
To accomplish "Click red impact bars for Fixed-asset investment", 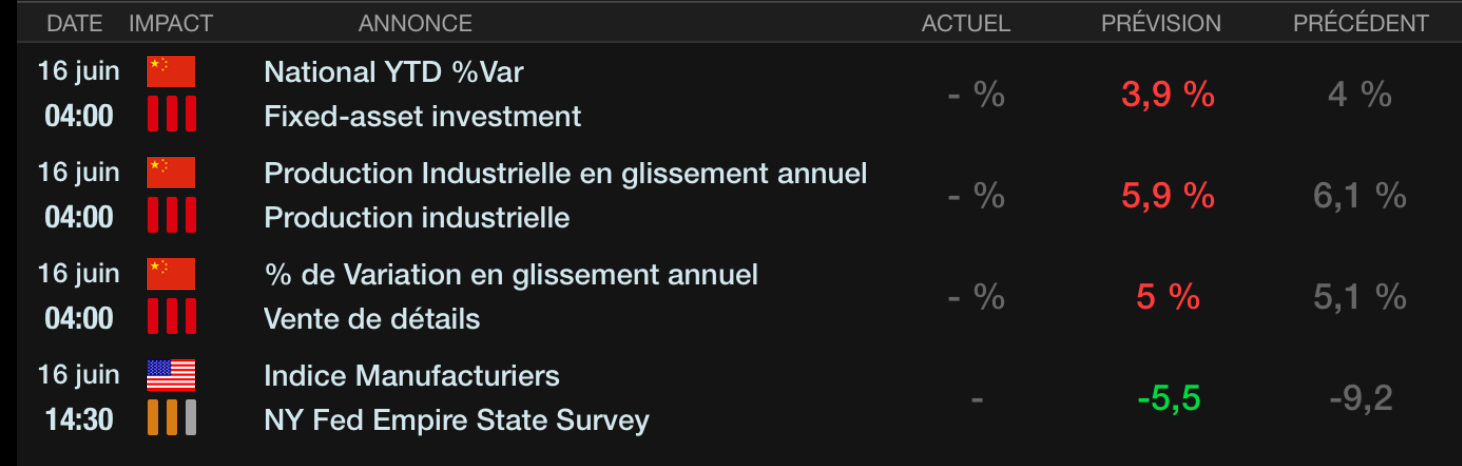I will 171,115.
